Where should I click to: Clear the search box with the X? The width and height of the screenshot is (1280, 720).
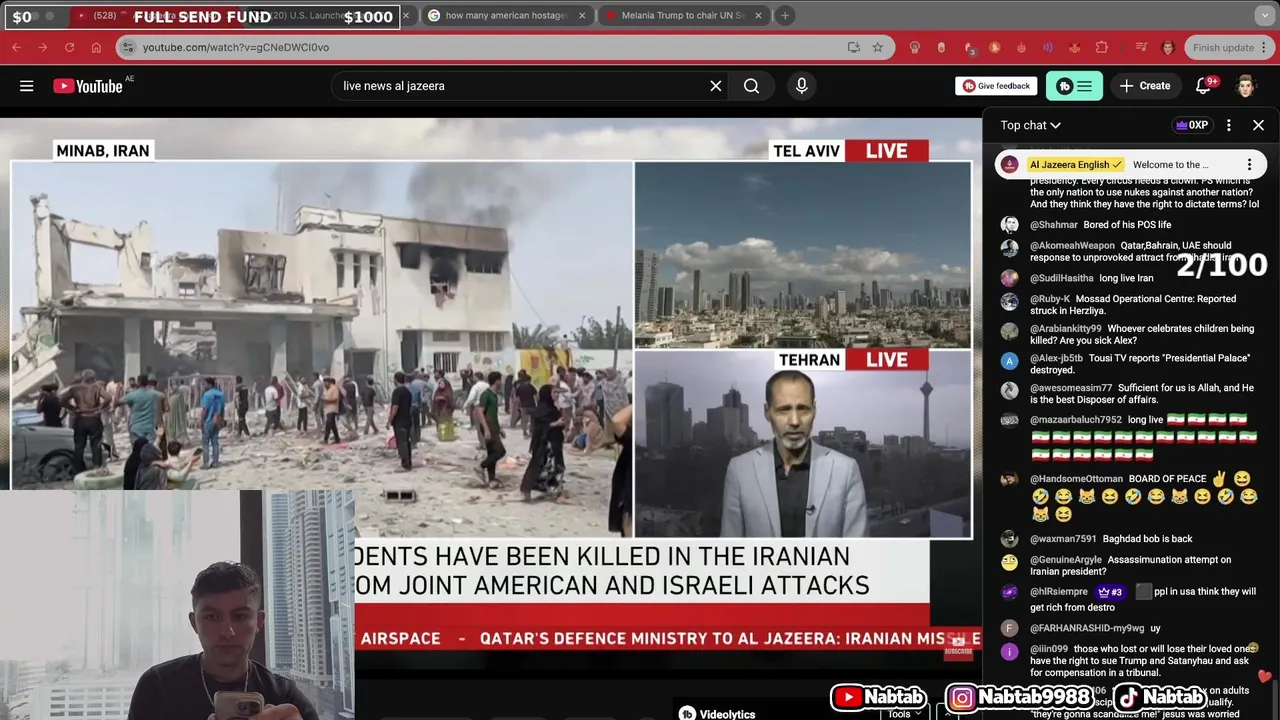pos(716,86)
